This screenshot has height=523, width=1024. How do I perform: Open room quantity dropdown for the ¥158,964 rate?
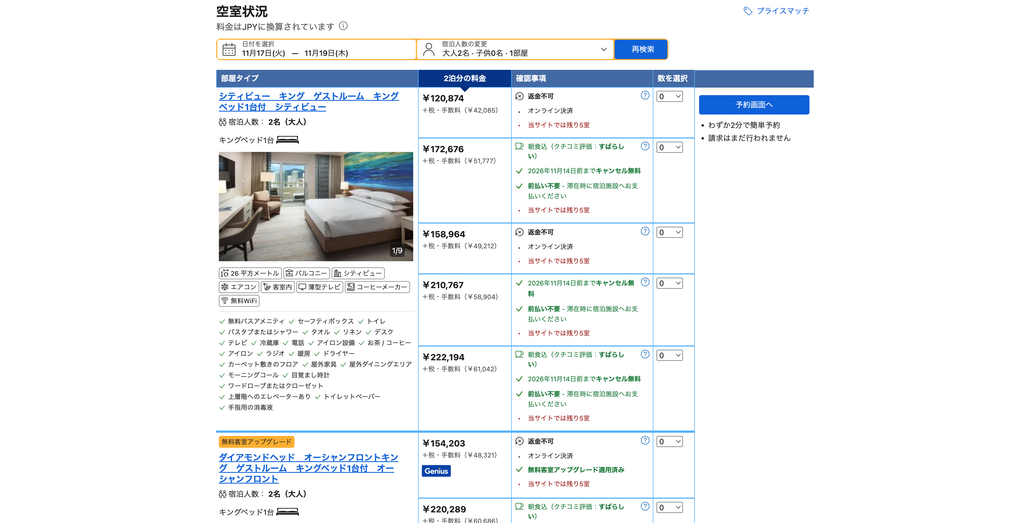point(669,232)
